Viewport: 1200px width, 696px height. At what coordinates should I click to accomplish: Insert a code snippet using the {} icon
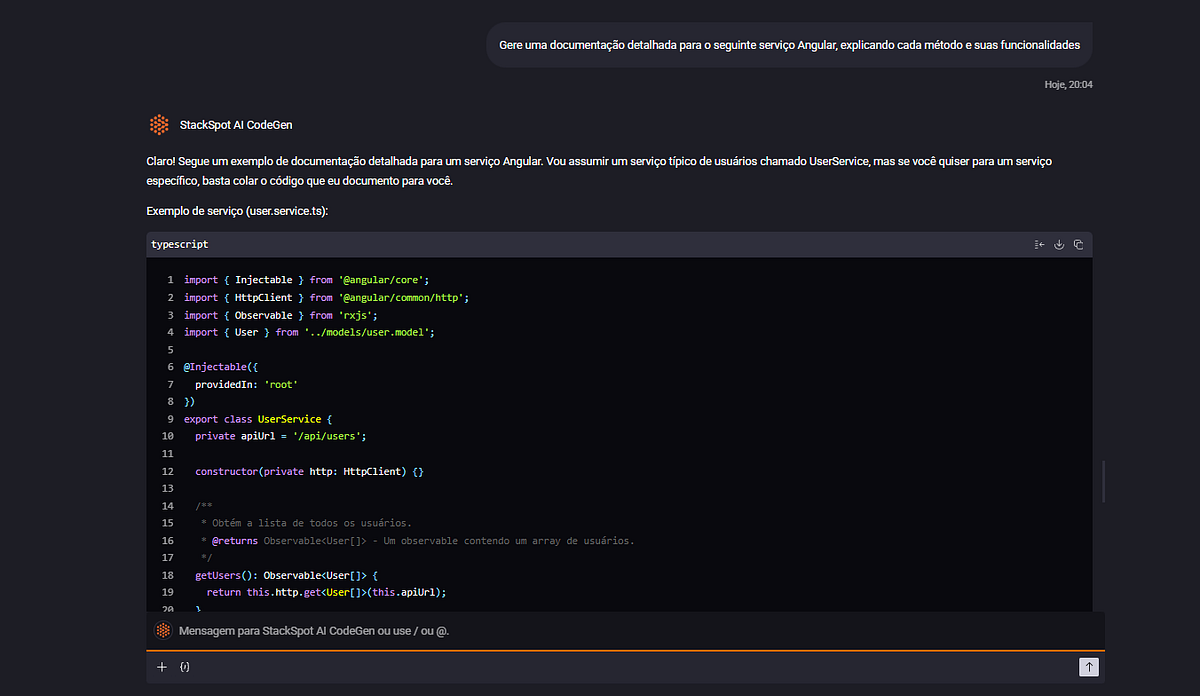tap(185, 666)
